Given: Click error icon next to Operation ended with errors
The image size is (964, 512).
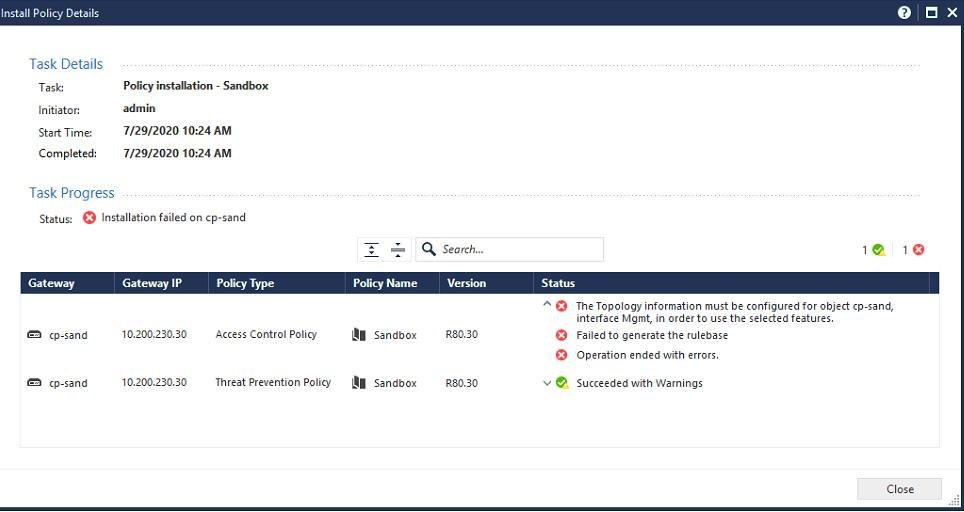Looking at the screenshot, I should tap(561, 355).
